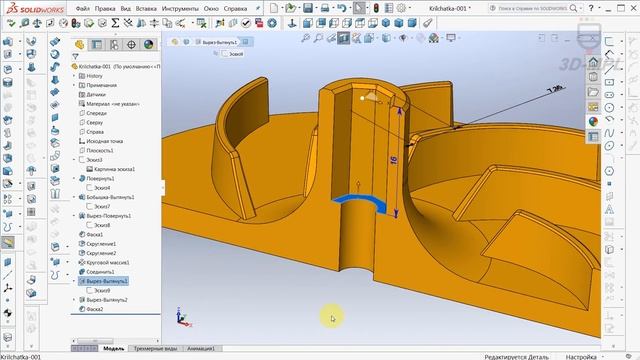Collapse the Бобышка-Вытянуть1 node

click(74, 197)
